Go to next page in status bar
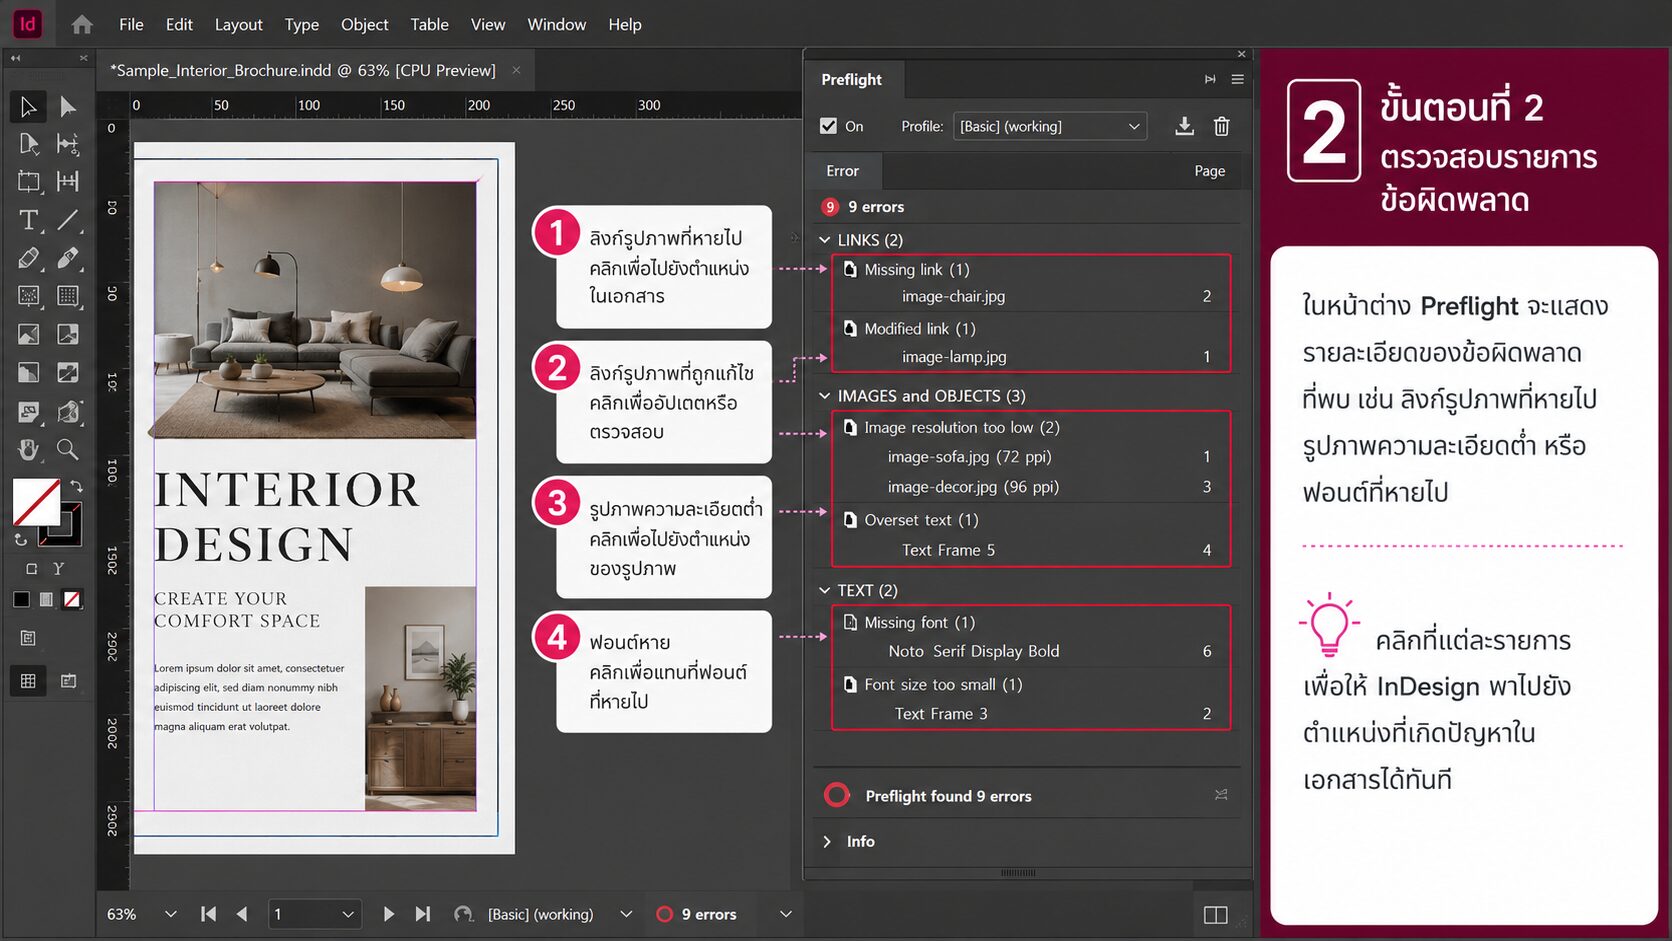Viewport: 1672px width, 941px height. click(388, 914)
